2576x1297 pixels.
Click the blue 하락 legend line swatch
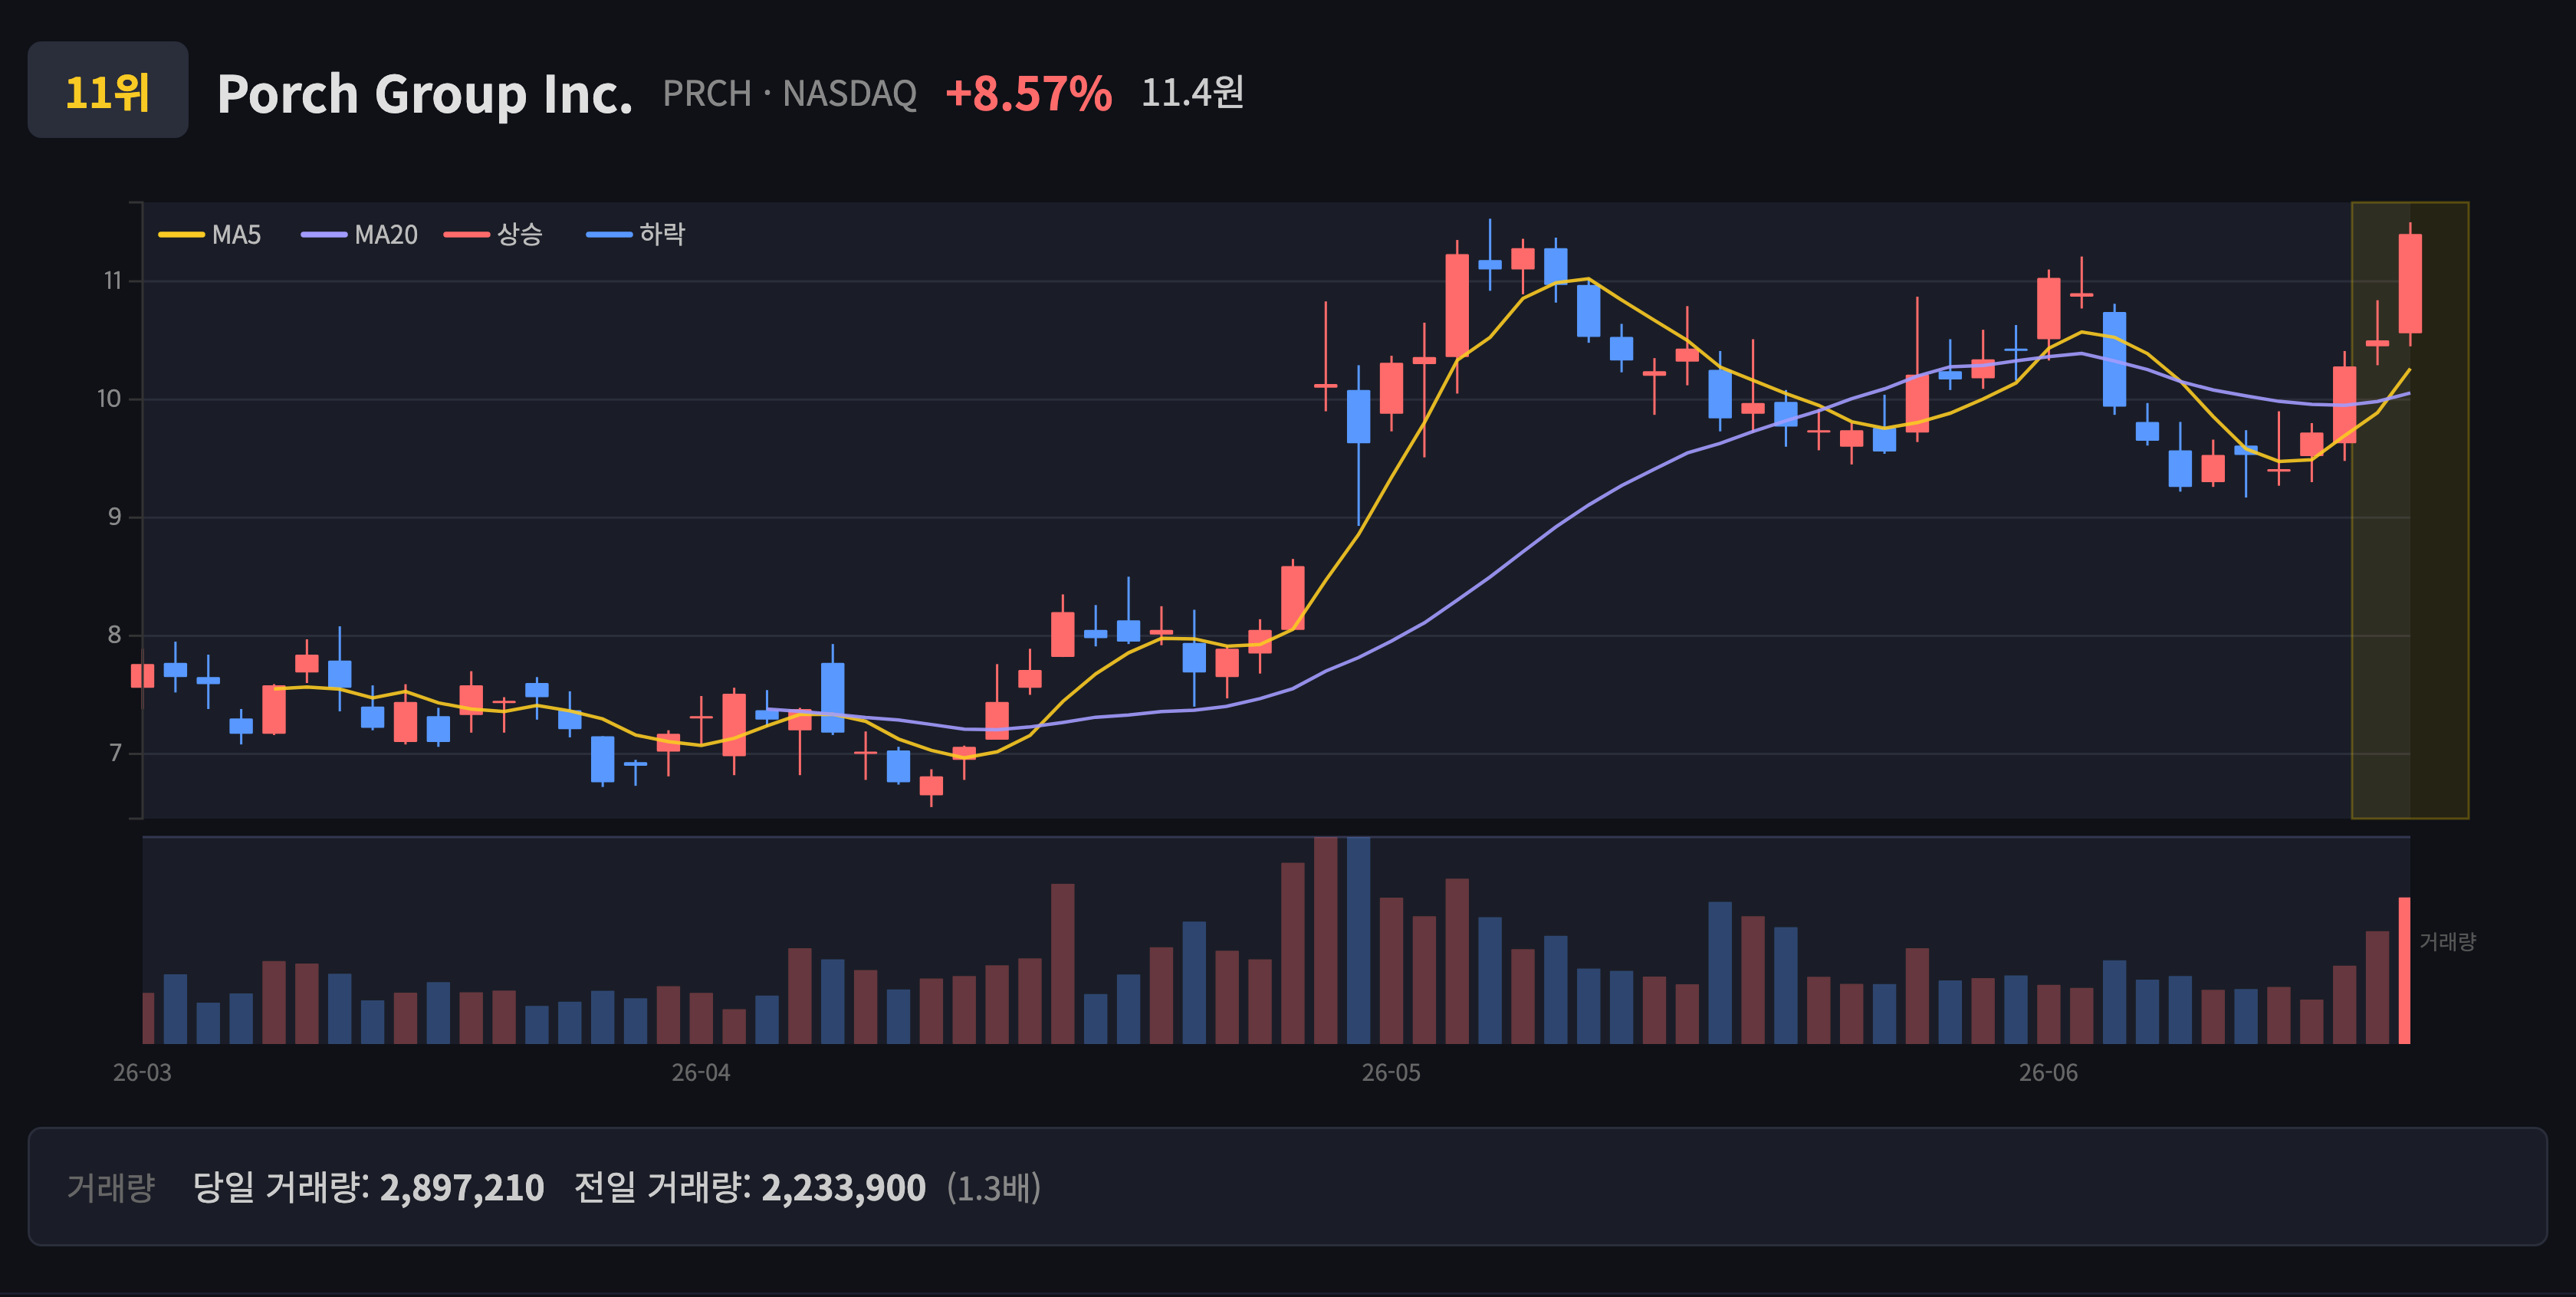(x=609, y=235)
